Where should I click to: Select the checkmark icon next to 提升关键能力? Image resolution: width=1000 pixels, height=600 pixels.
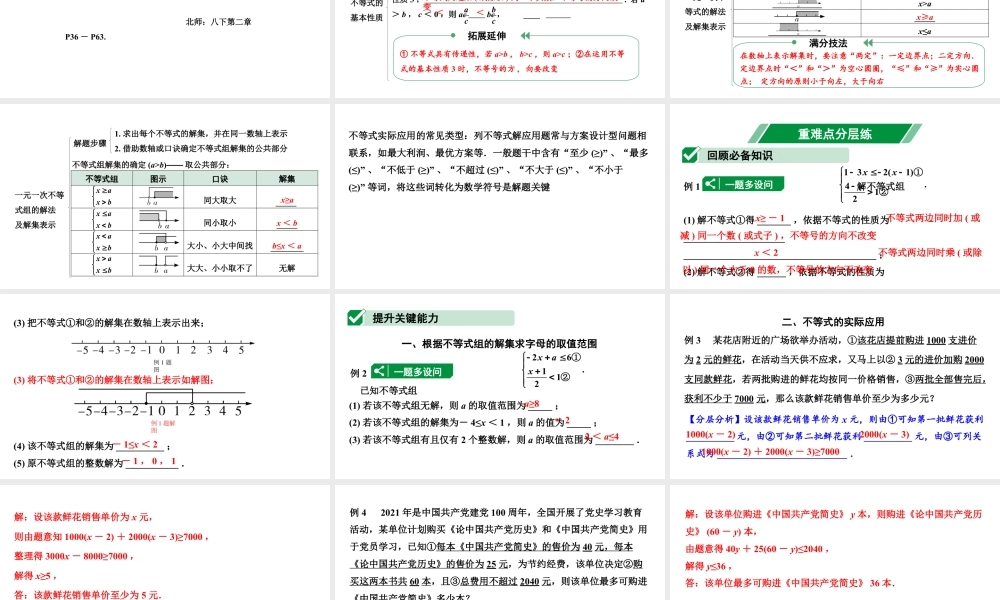coord(355,317)
